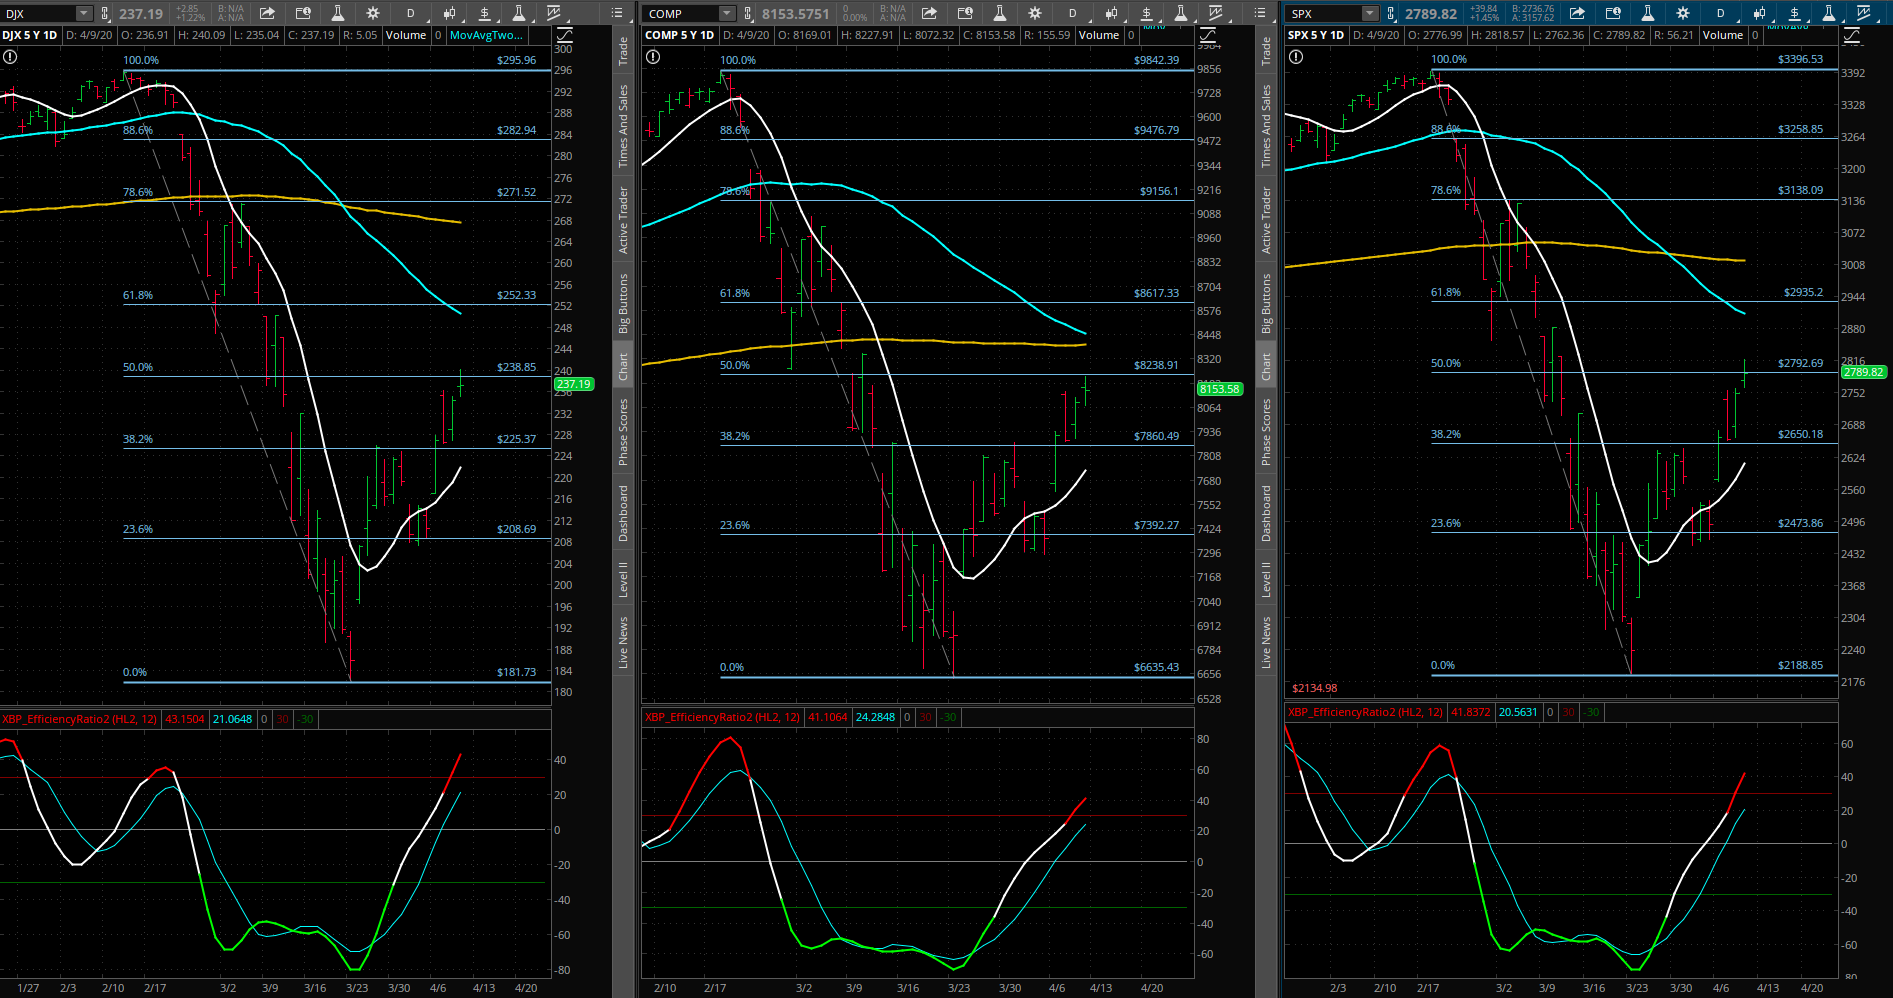Screen dimensions: 1893x998
Task: Expand the COMP symbol dropdown arrow
Action: tap(726, 13)
